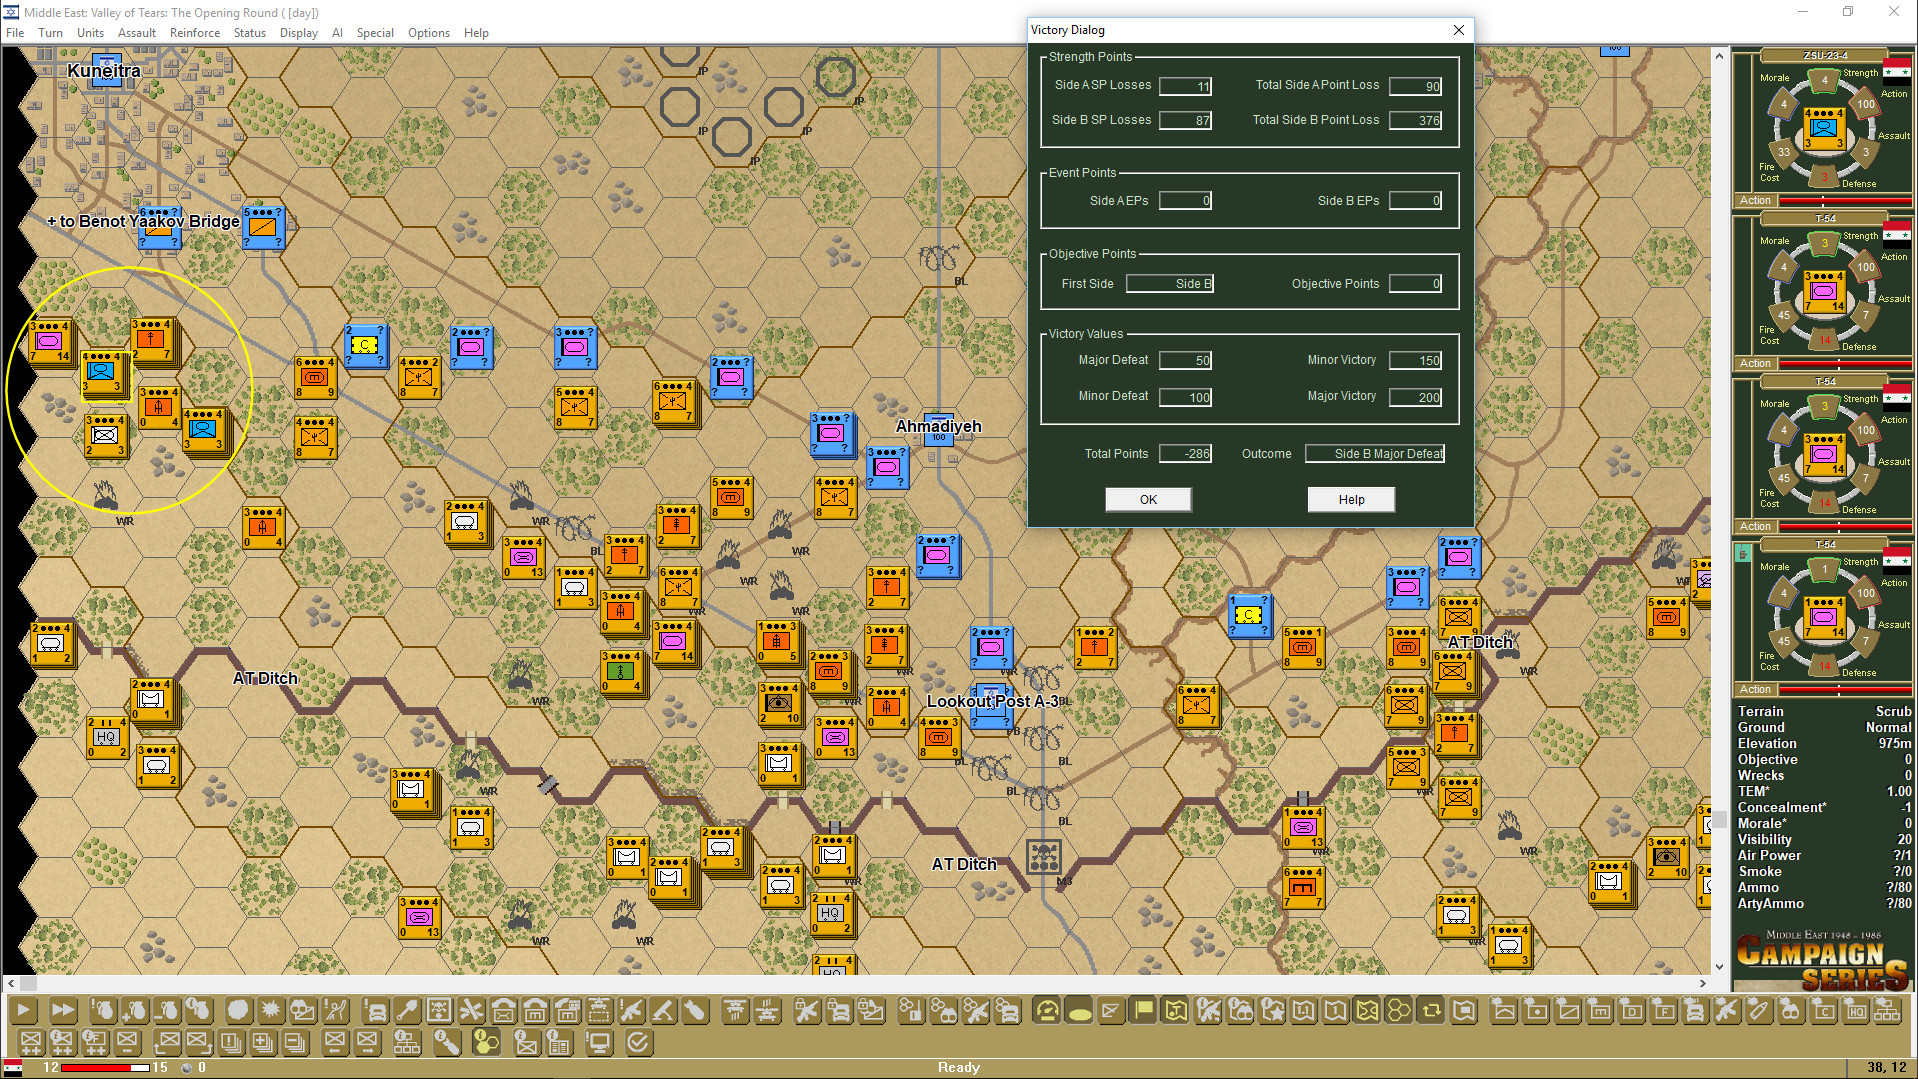Click the bomb airstrike toolbar icon
The image size is (1918, 1079).
click(x=694, y=1010)
